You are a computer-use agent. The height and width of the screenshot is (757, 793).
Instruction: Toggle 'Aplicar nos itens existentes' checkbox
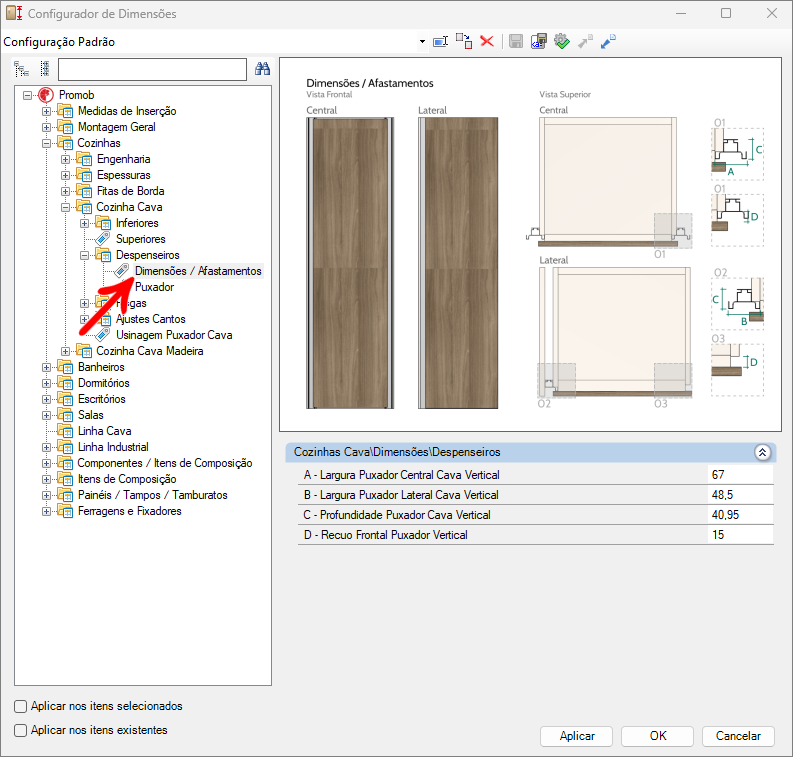point(21,730)
